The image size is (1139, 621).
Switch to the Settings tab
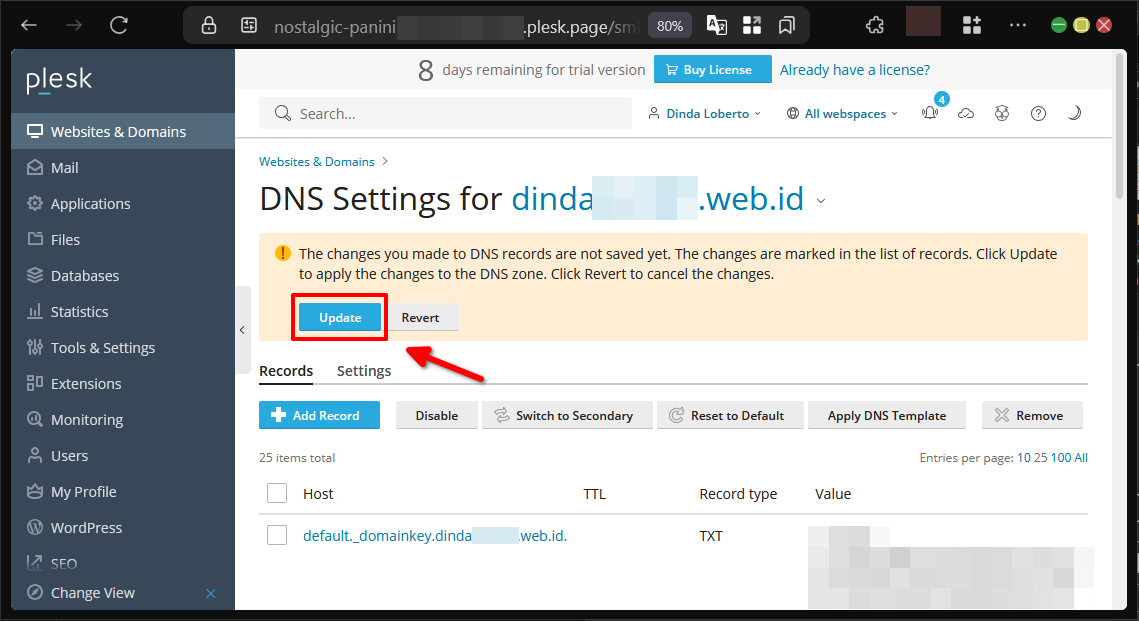click(x=364, y=371)
